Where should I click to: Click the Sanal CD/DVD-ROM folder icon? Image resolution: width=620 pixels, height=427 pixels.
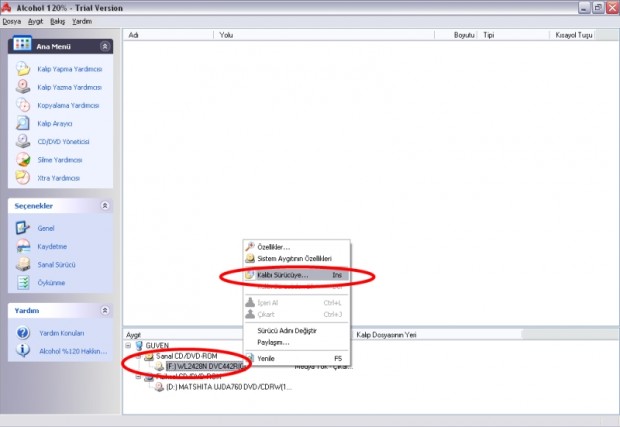149,356
